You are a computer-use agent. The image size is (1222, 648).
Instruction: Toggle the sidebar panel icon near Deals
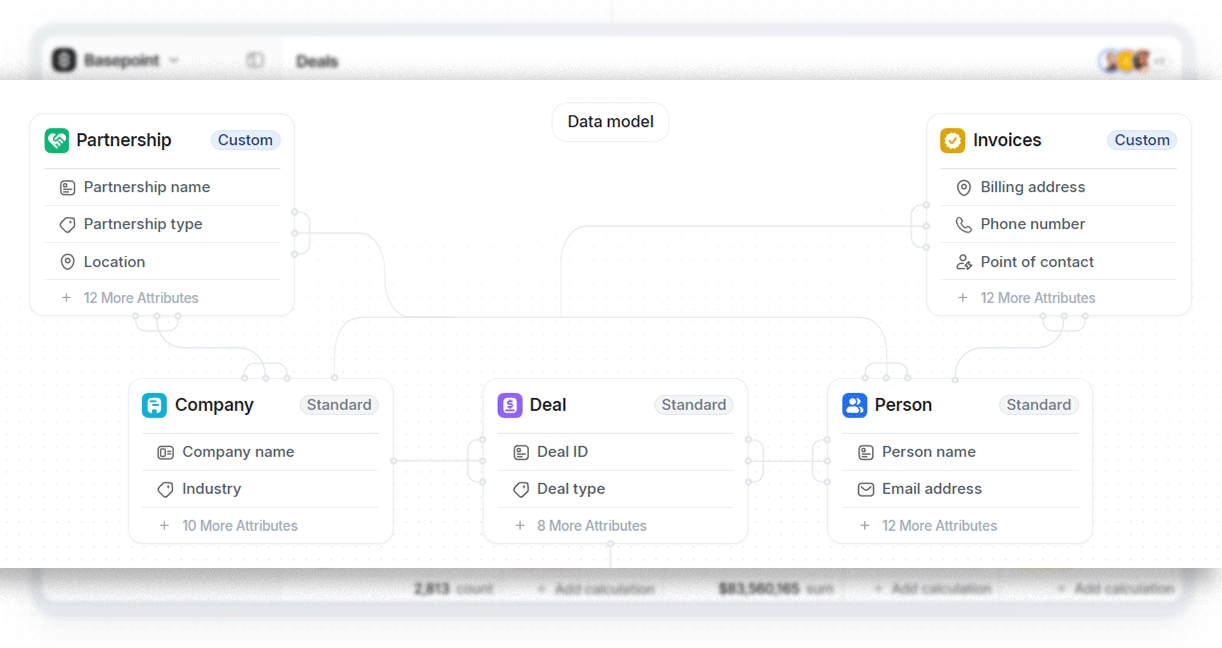(x=255, y=61)
